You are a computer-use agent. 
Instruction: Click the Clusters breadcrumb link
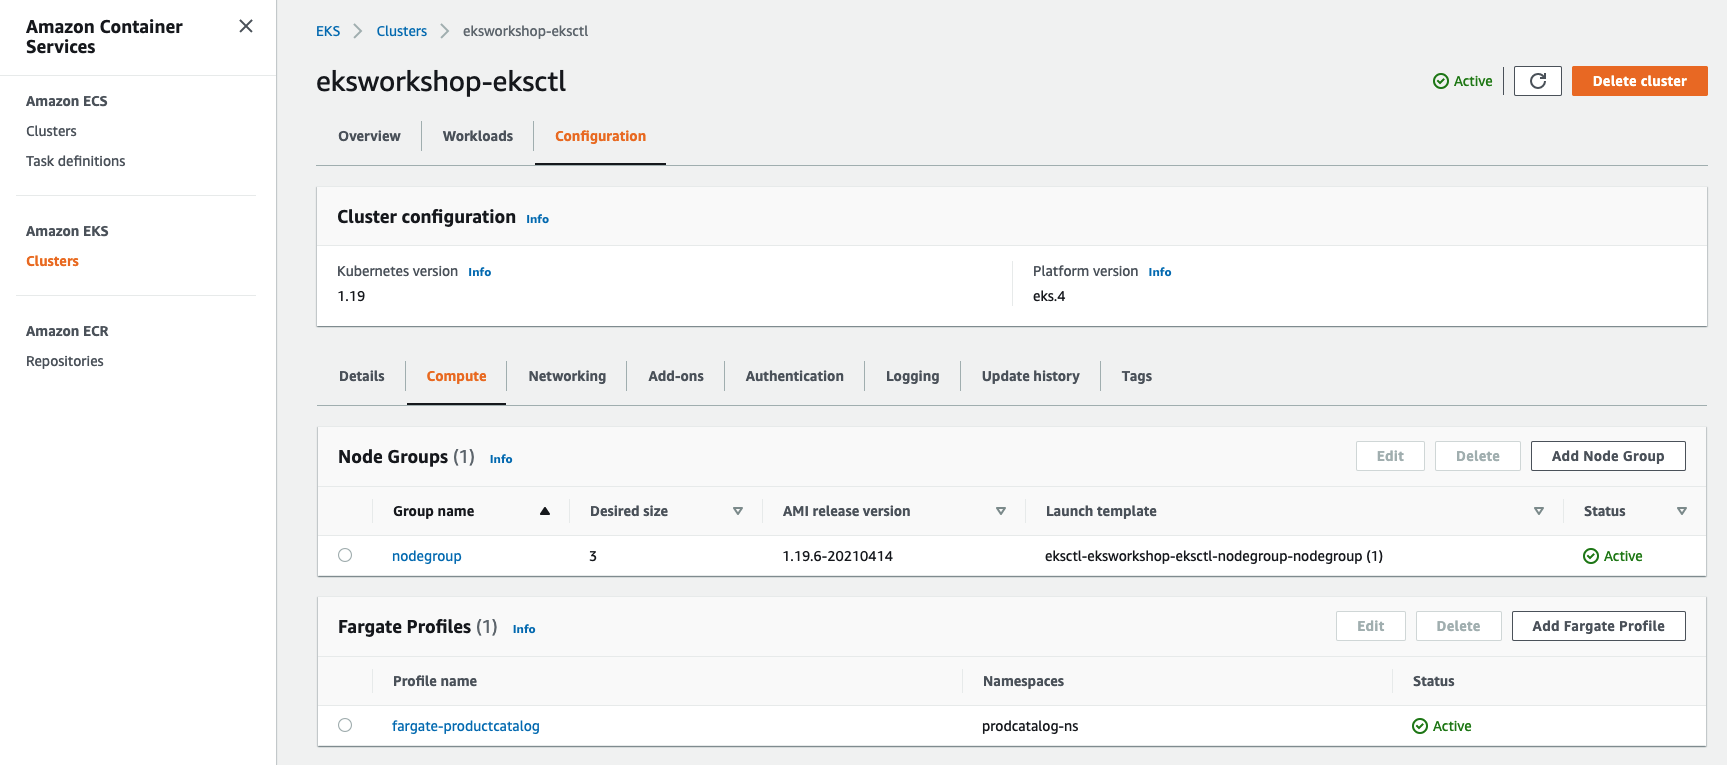pyautogui.click(x=402, y=31)
